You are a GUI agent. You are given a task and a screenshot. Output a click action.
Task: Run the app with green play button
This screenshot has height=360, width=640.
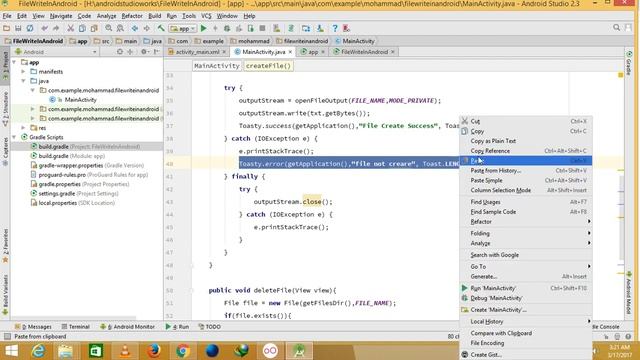point(204,29)
